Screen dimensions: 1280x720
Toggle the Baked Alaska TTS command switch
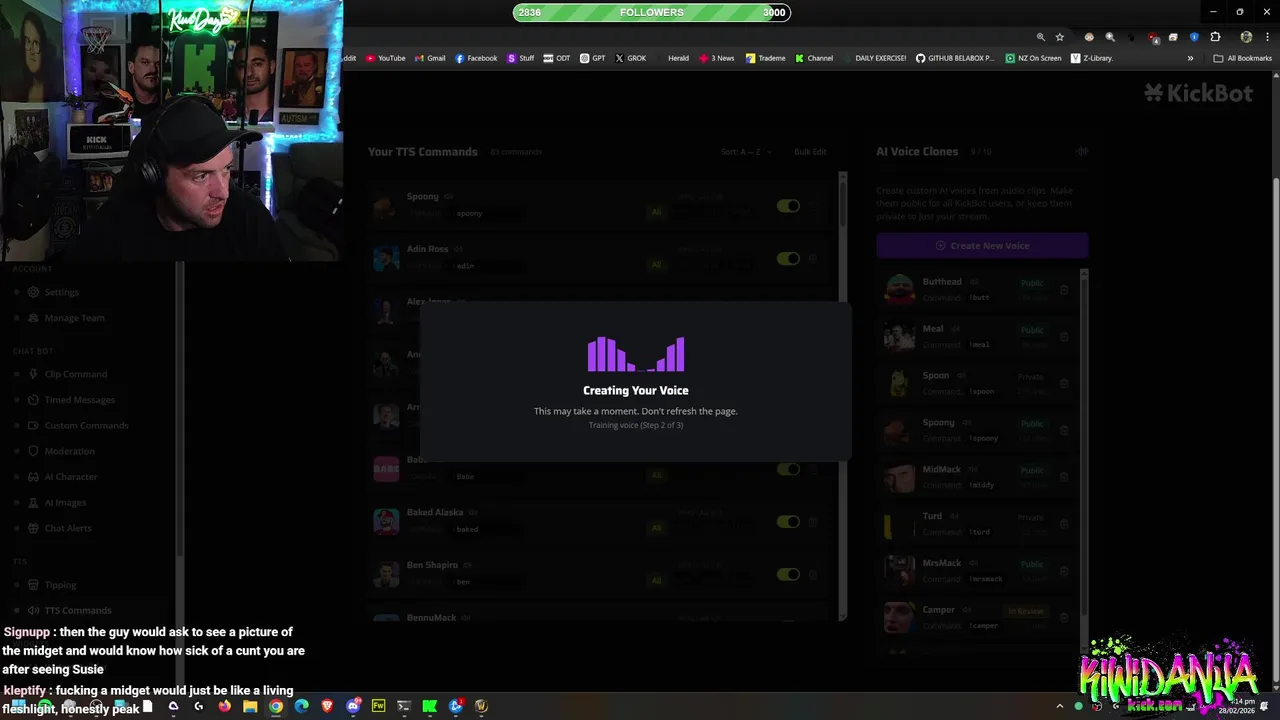[x=788, y=522]
